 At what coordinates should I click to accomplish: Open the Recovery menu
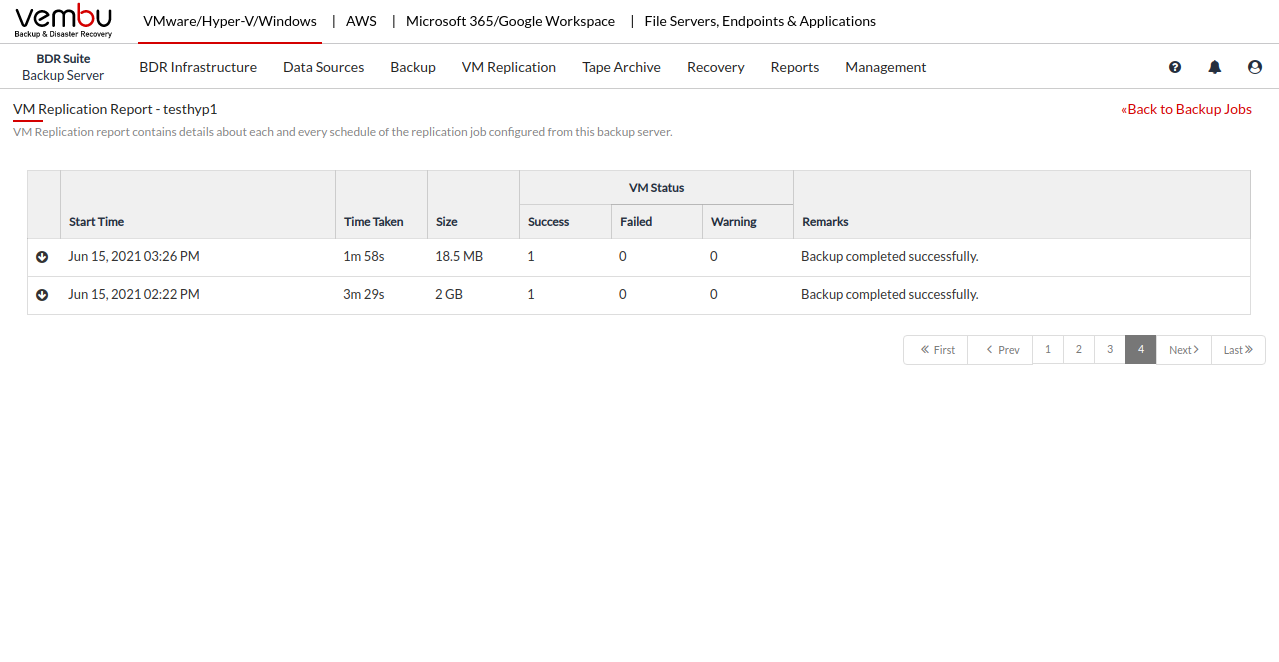(x=715, y=67)
